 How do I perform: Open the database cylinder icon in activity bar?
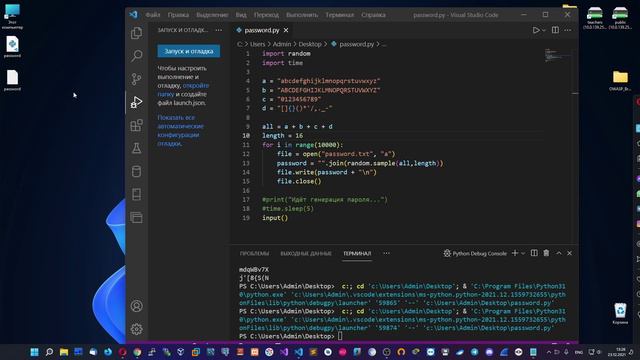pyautogui.click(x=136, y=171)
